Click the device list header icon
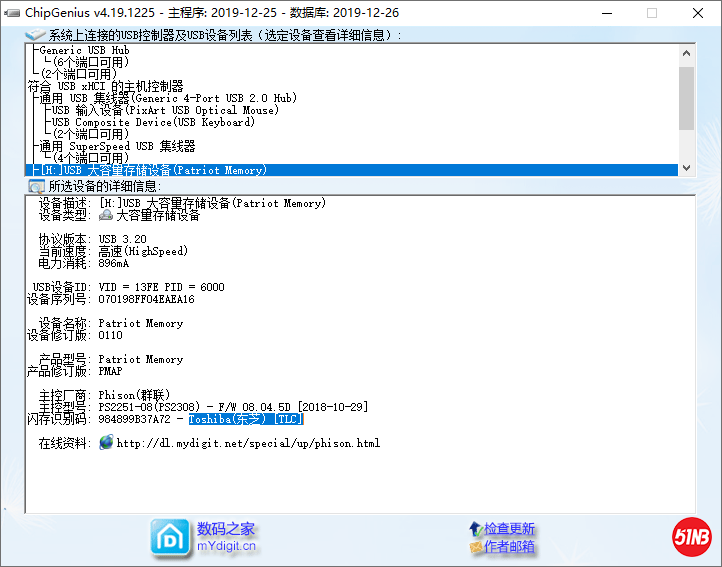 coord(35,35)
